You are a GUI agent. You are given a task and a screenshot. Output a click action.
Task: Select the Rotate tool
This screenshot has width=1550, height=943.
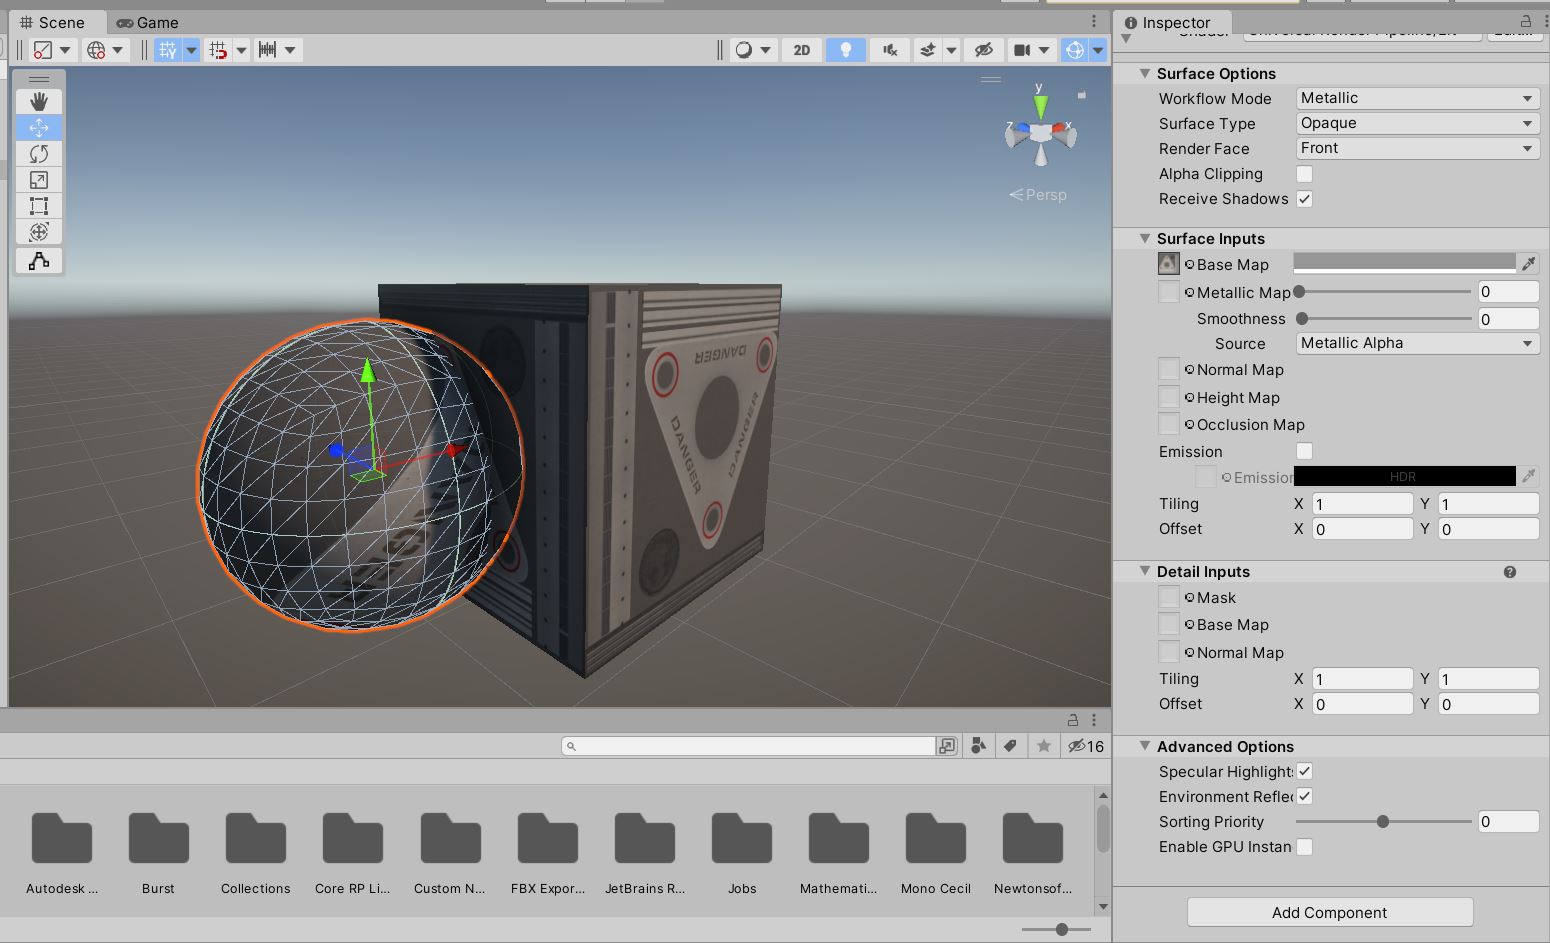tap(38, 154)
